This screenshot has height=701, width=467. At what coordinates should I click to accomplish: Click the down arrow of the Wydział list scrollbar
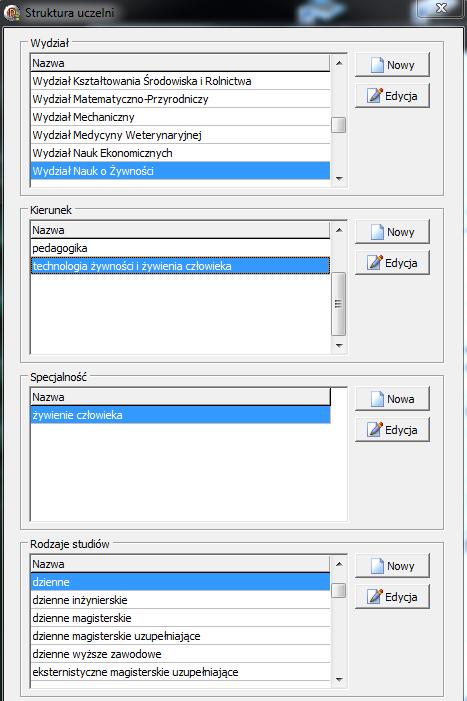point(339,179)
